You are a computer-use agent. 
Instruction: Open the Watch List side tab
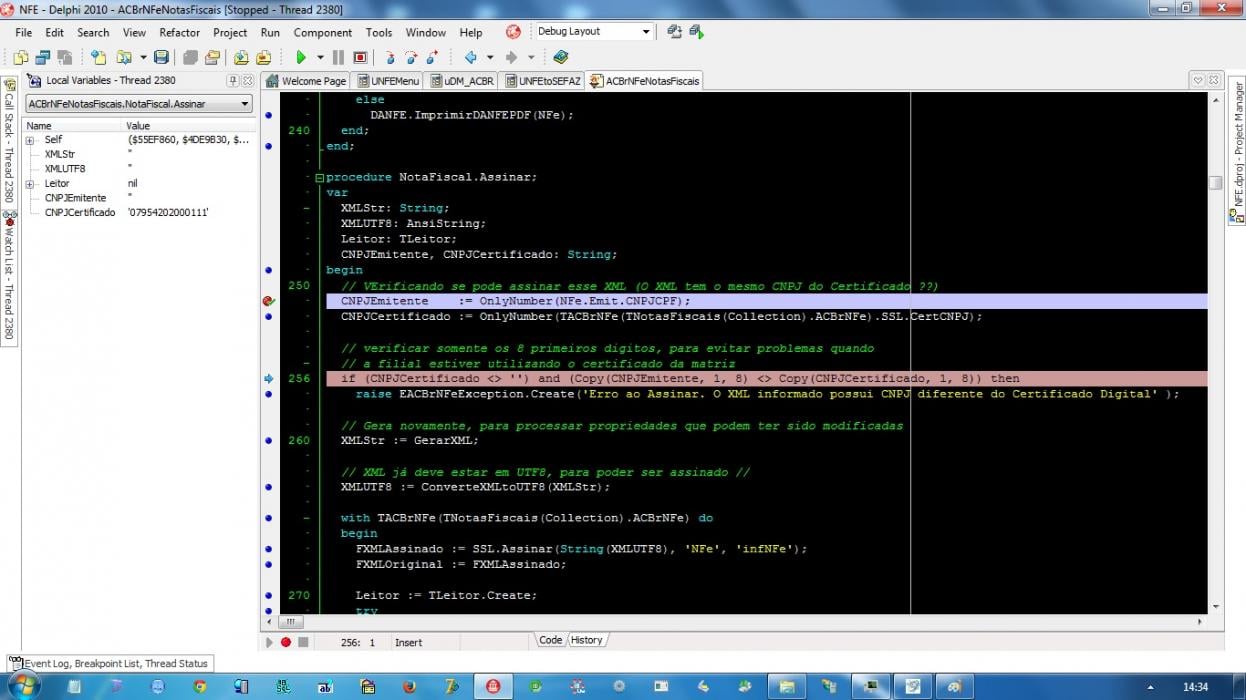click(9, 279)
